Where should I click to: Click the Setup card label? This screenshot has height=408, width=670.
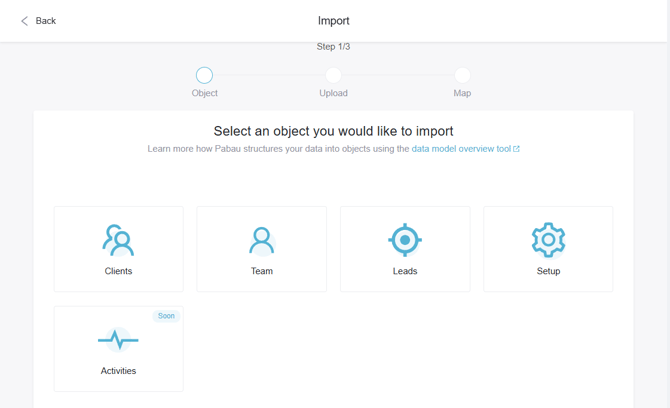point(548,271)
